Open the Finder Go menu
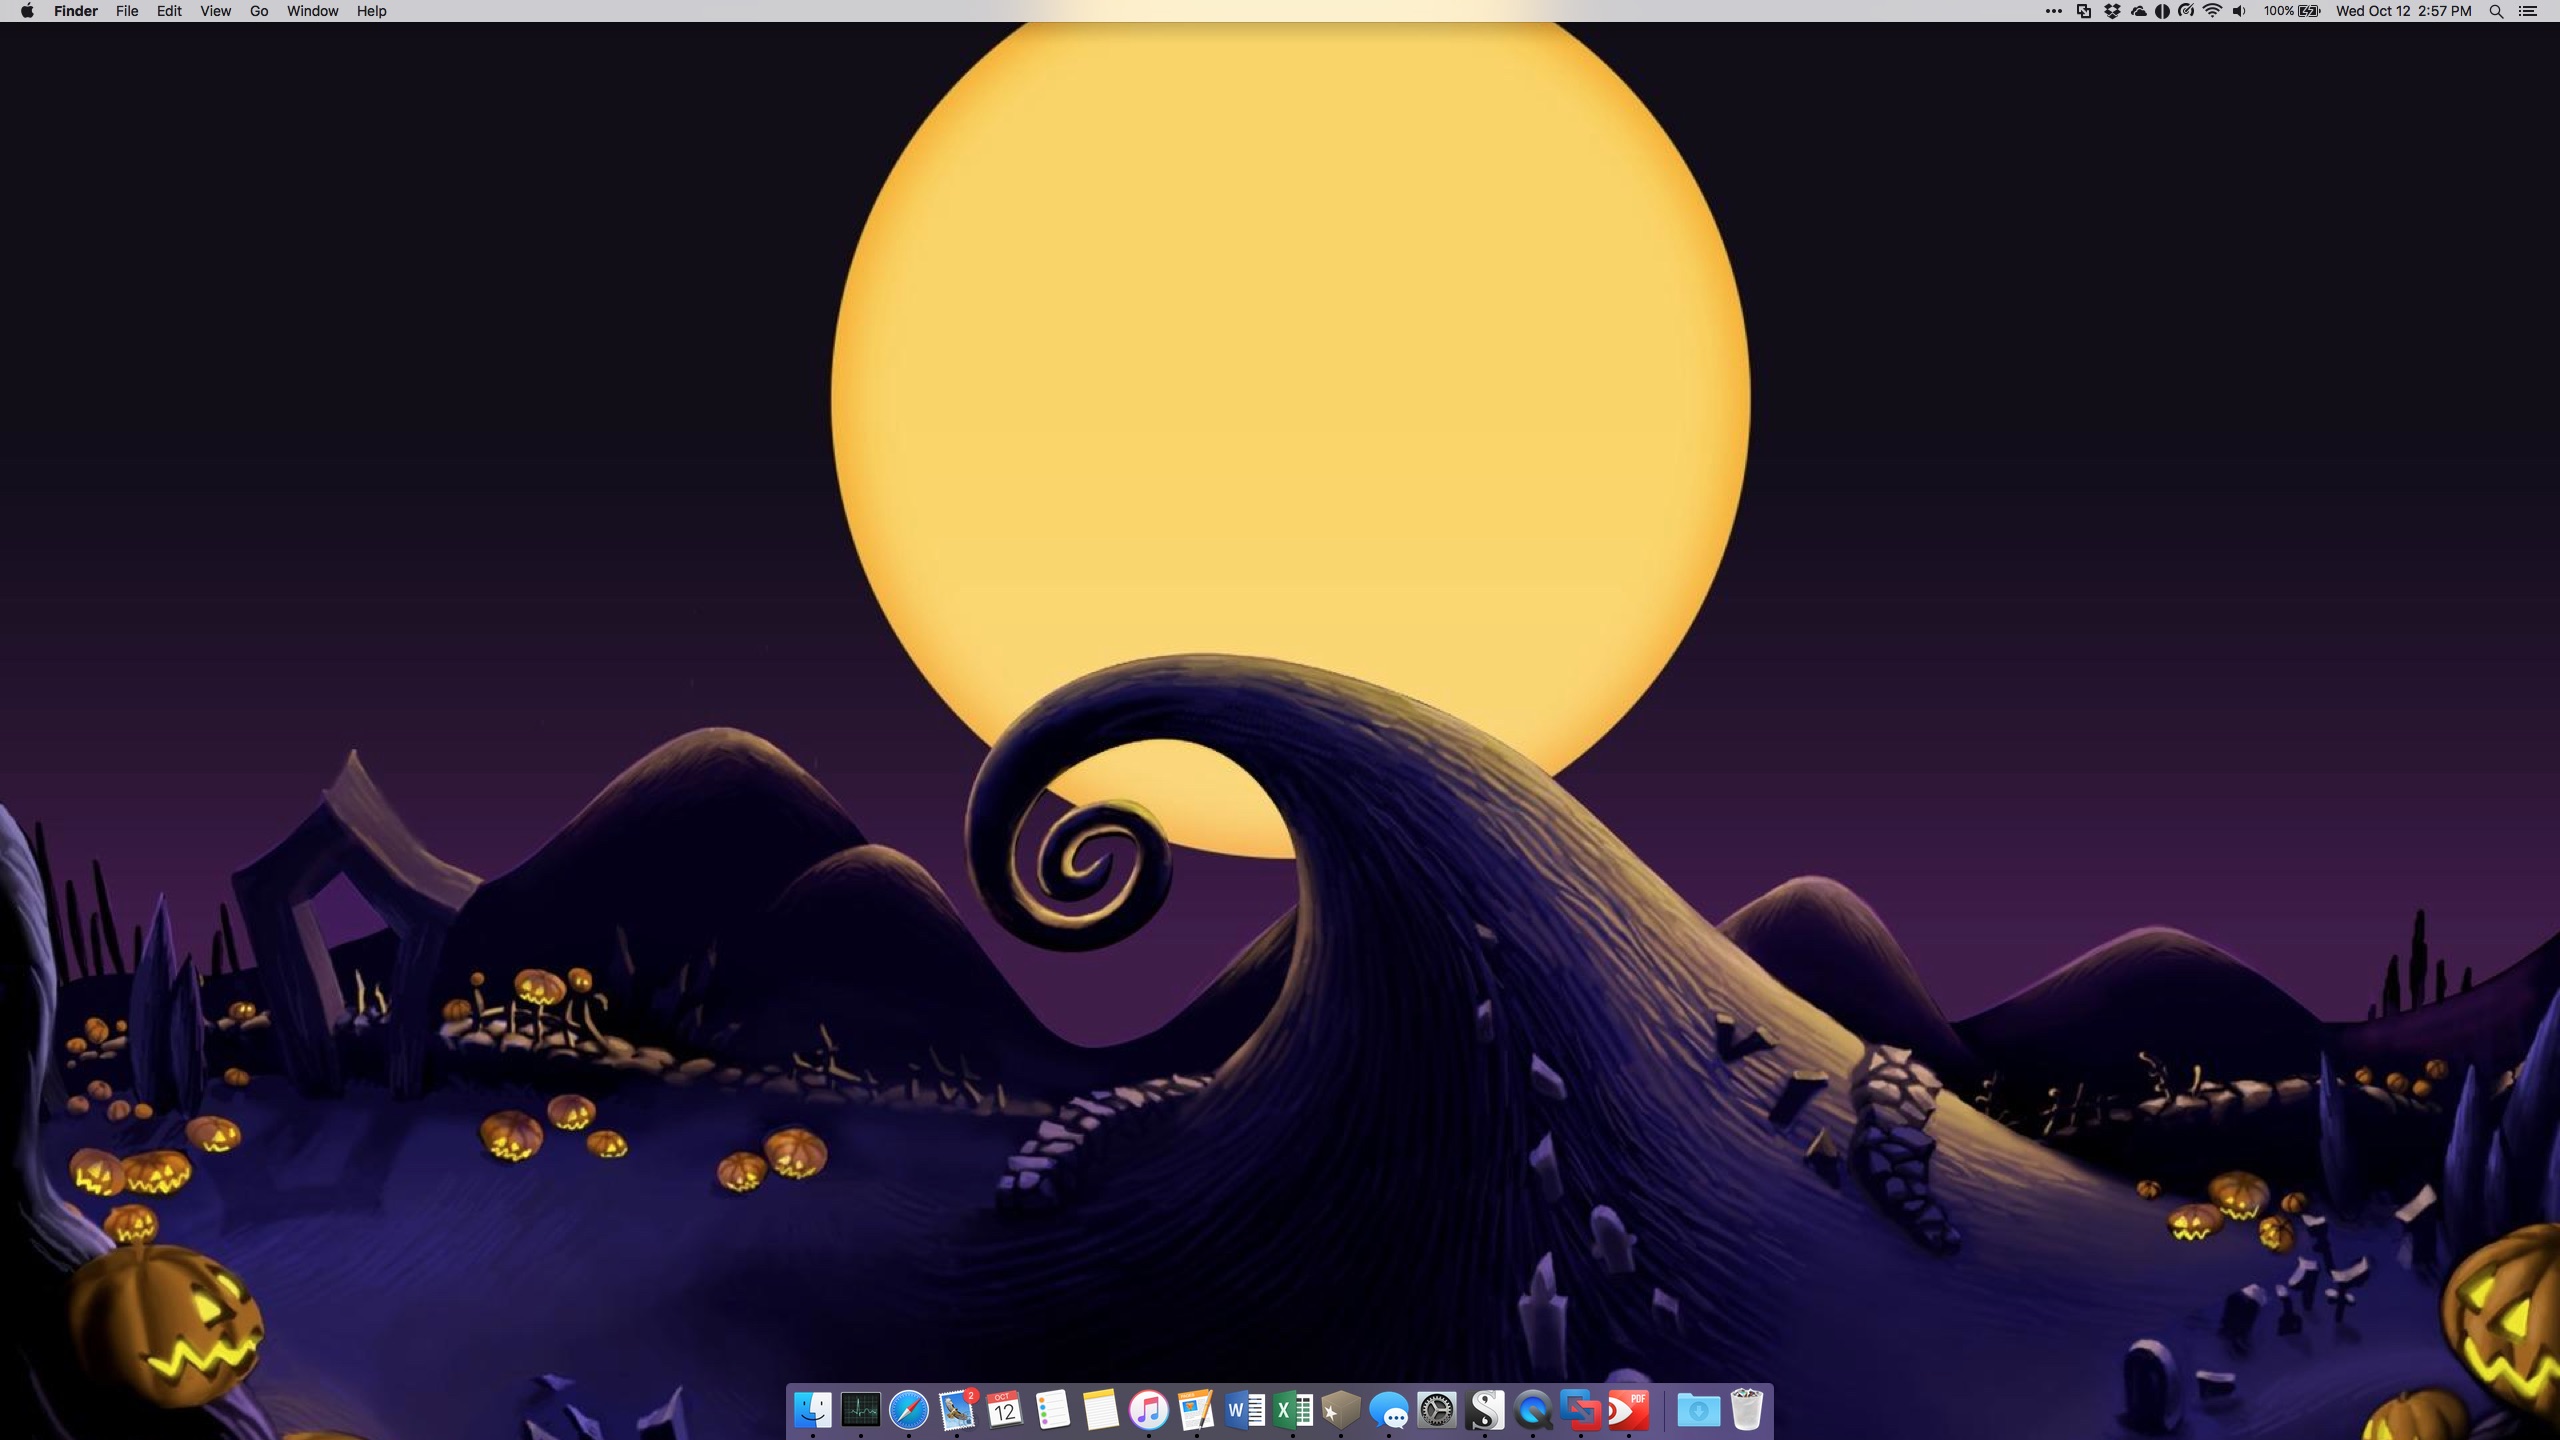This screenshot has height=1440, width=2560. coord(259,11)
